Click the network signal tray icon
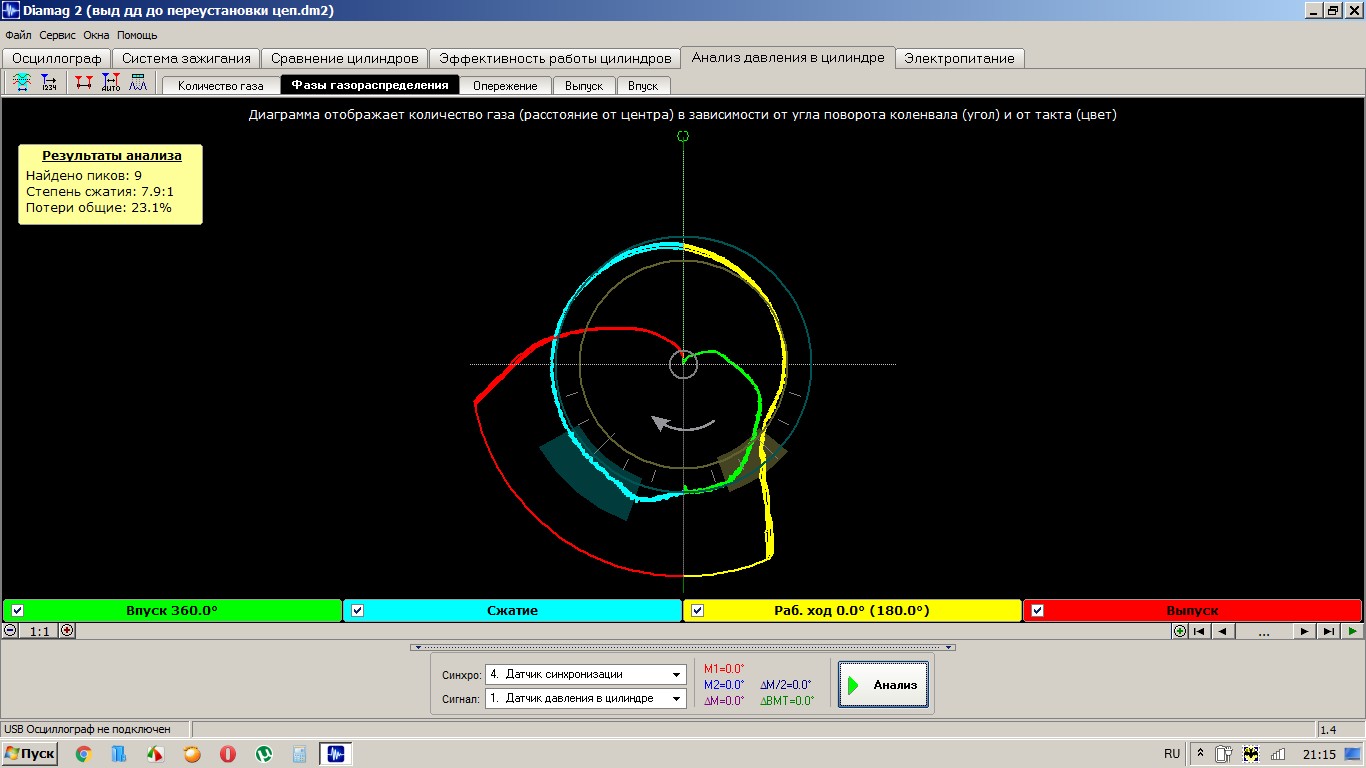 point(1277,754)
